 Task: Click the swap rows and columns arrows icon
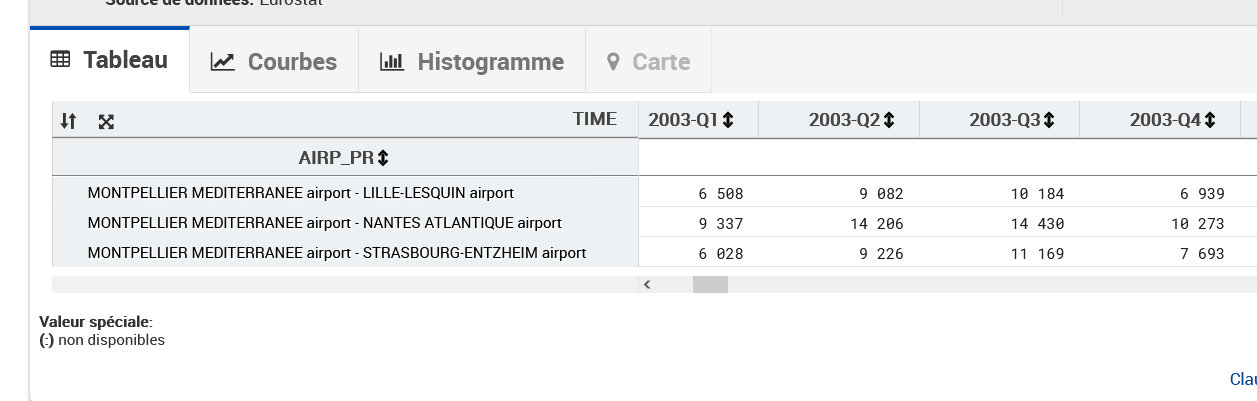(x=68, y=121)
